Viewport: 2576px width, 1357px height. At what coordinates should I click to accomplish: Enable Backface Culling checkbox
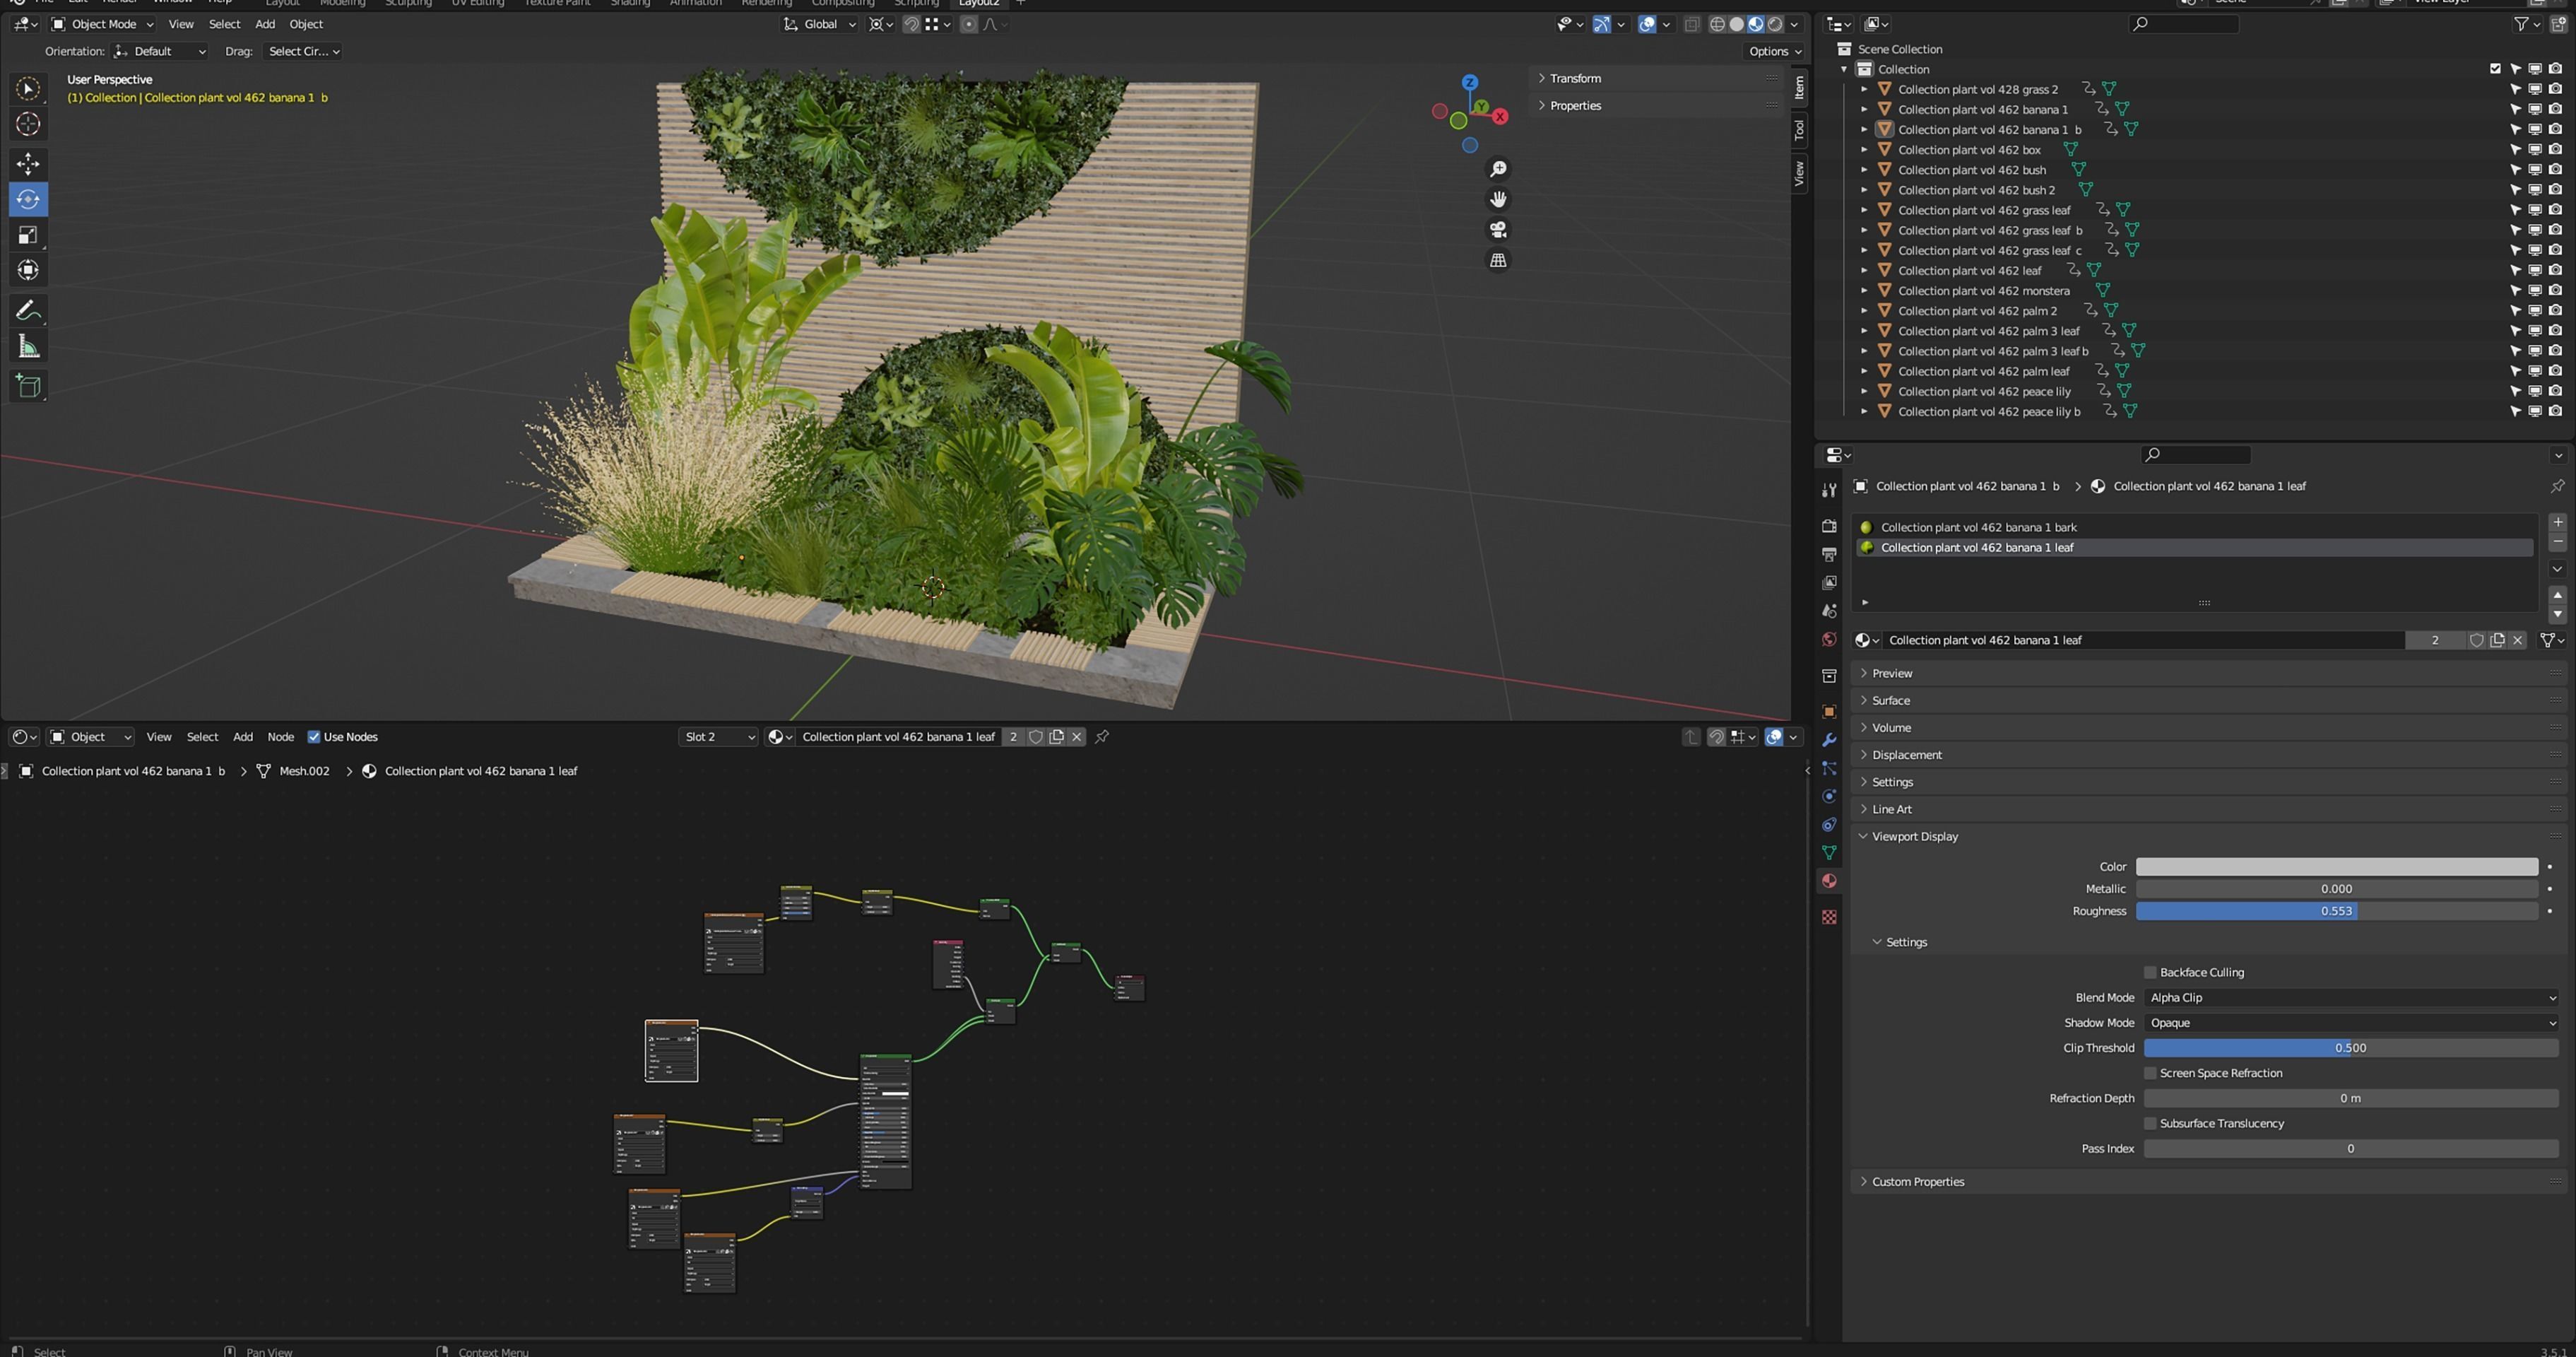pyautogui.click(x=2150, y=972)
